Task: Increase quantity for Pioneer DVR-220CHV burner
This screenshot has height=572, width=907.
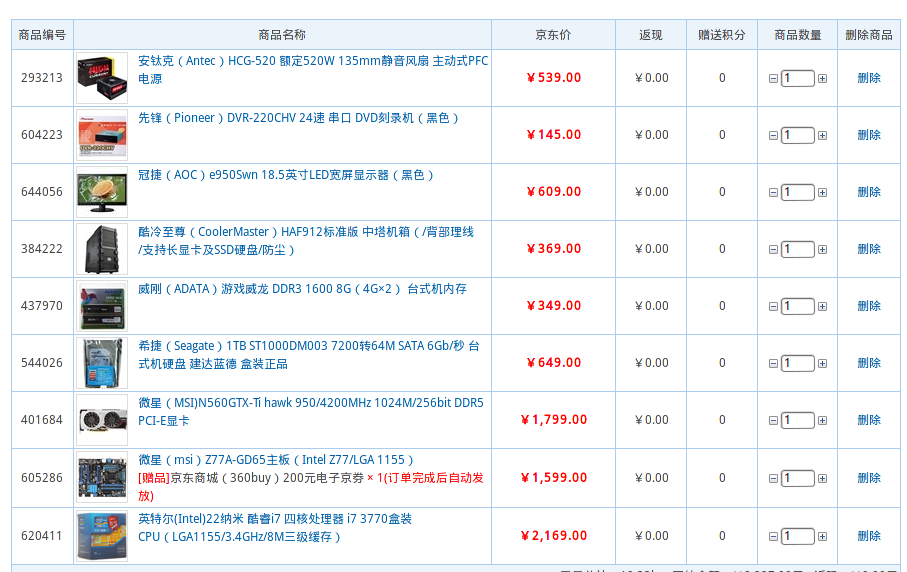Action: pos(823,135)
